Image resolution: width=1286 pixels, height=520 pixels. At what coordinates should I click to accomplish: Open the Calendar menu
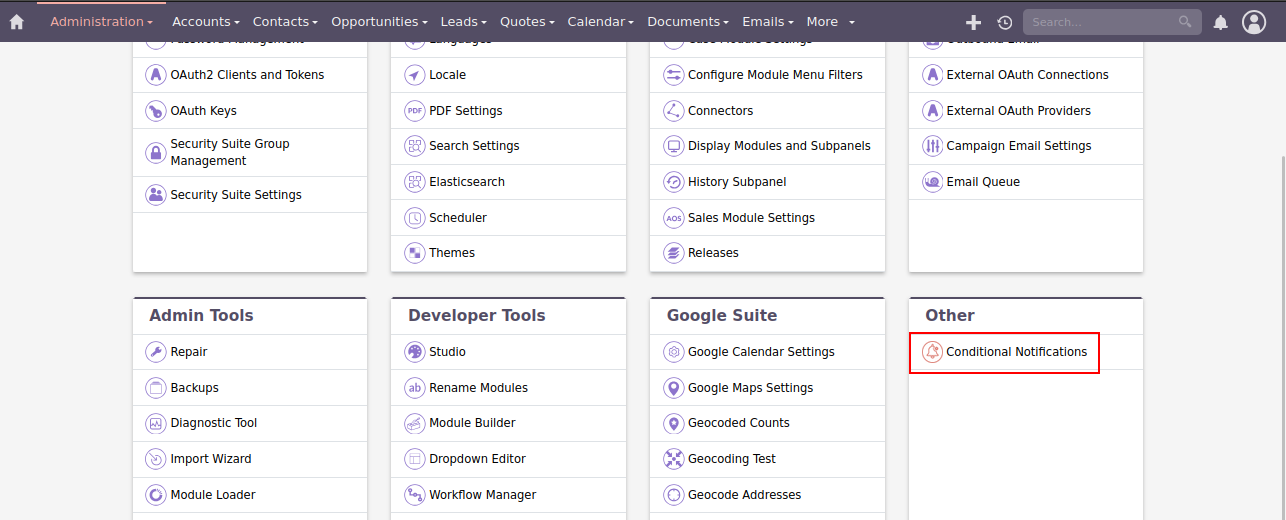coord(600,22)
